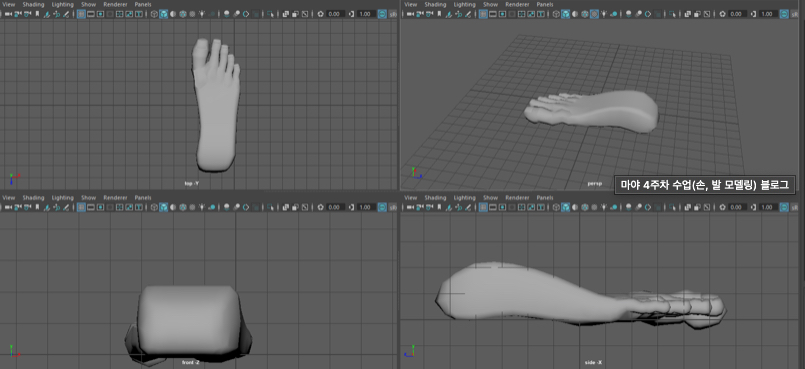Click 'top -Y' viewport label
Screen dimensions: 805x369
click(x=191, y=183)
